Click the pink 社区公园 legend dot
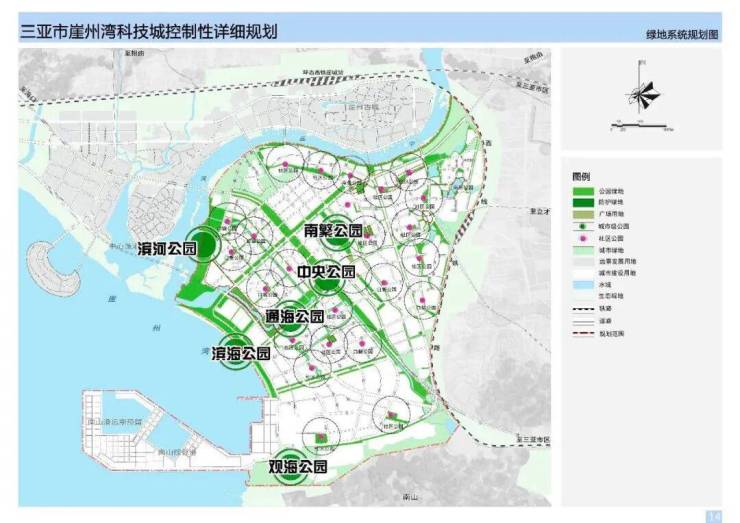Screen dimensions: 740x523 pos(582,240)
